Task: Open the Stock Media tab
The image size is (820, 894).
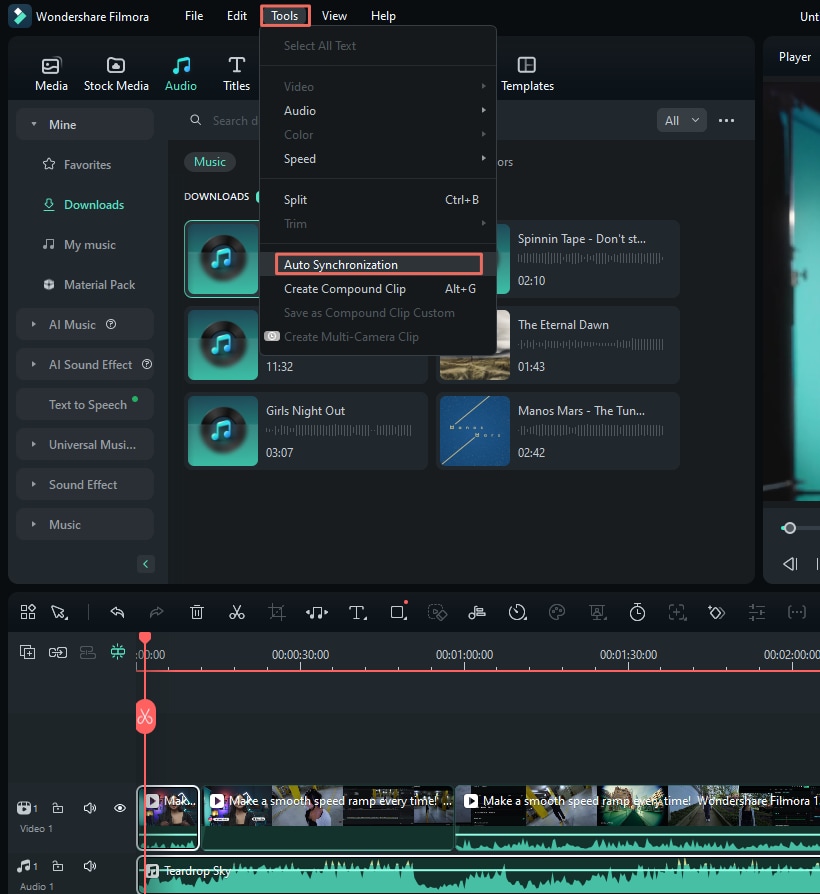Action: tap(116, 74)
